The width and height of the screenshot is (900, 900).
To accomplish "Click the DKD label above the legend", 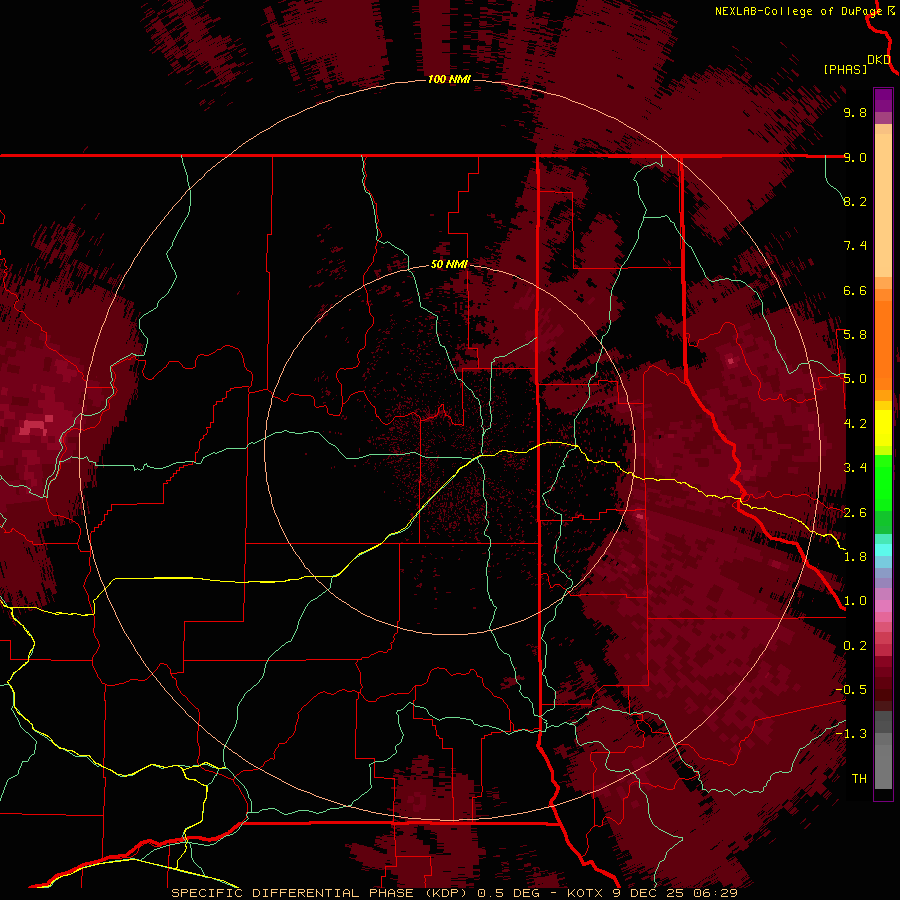I will [x=879, y=59].
